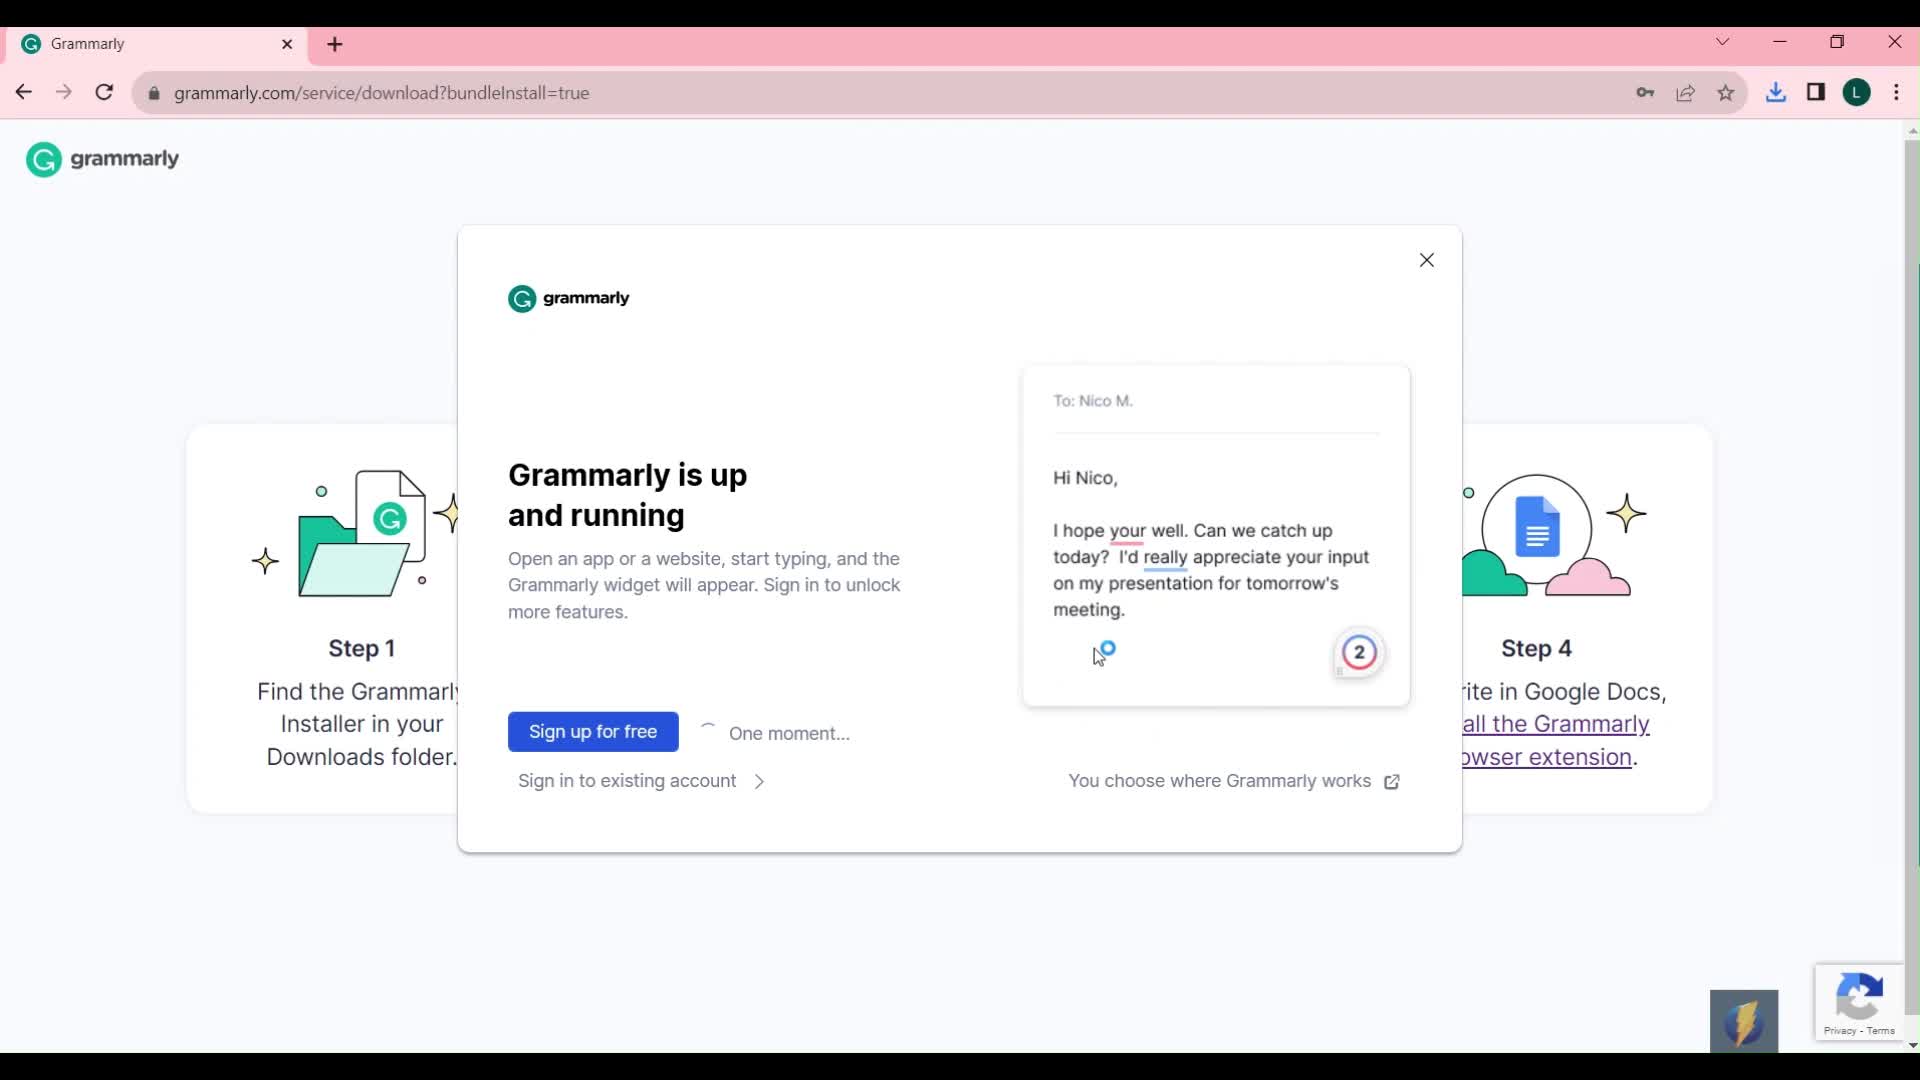Screen dimensions: 1920x1080
Task: Open the browser downloads panel
Action: click(x=1776, y=93)
